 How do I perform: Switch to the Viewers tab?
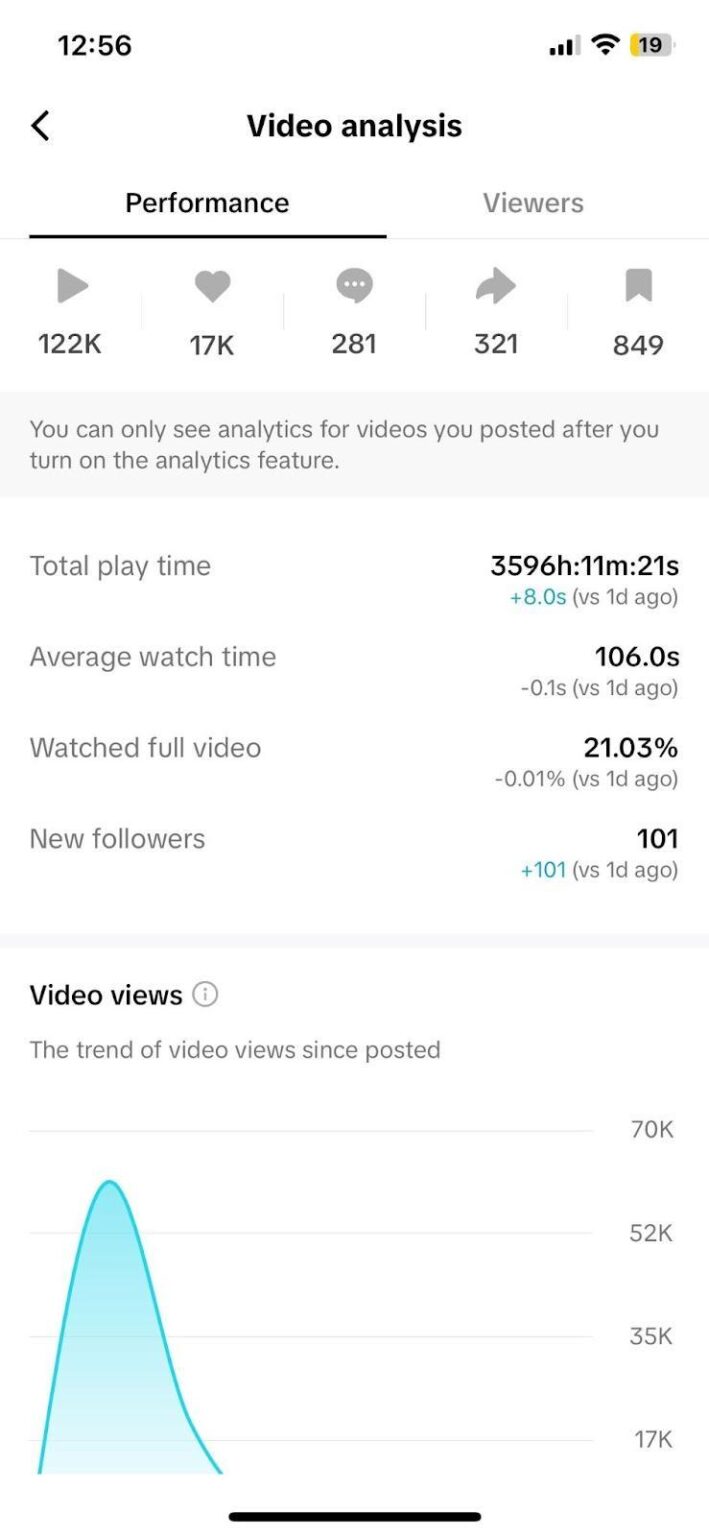[x=533, y=202]
